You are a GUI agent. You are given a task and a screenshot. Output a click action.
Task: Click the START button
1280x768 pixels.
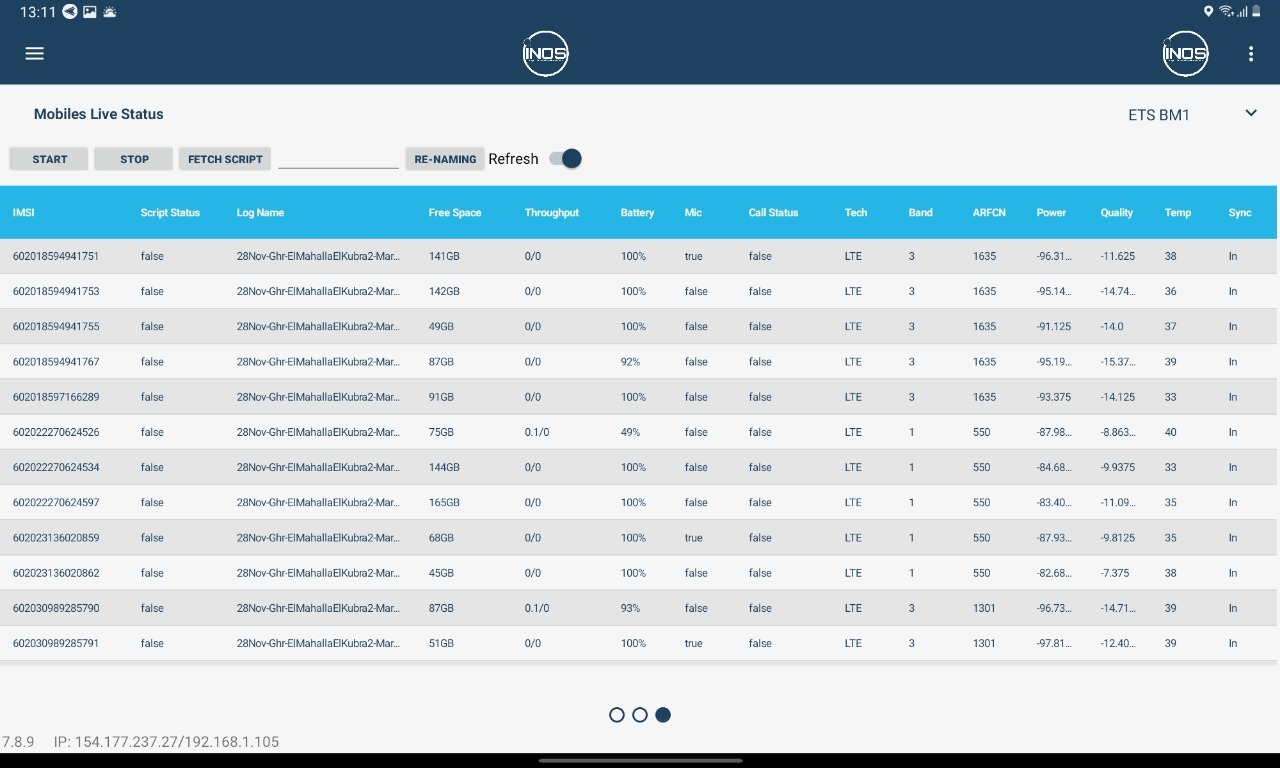pos(48,158)
